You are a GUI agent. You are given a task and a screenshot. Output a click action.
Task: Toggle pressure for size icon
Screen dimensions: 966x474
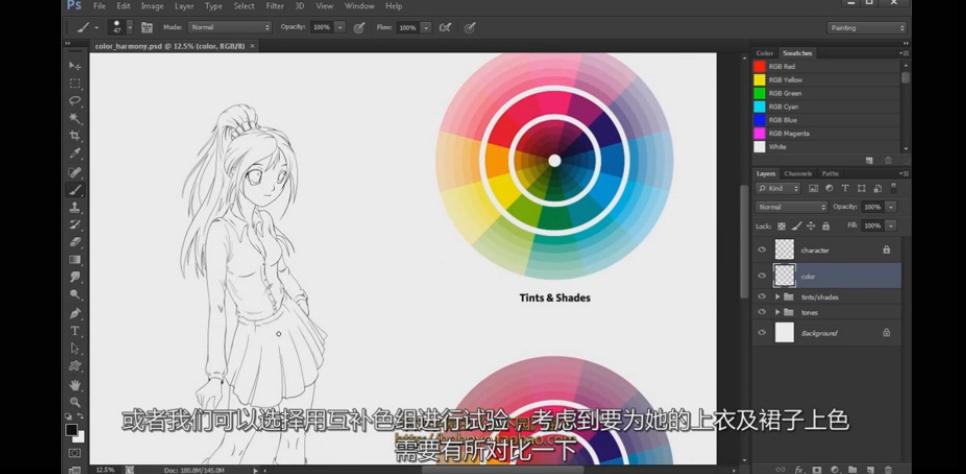pos(470,28)
